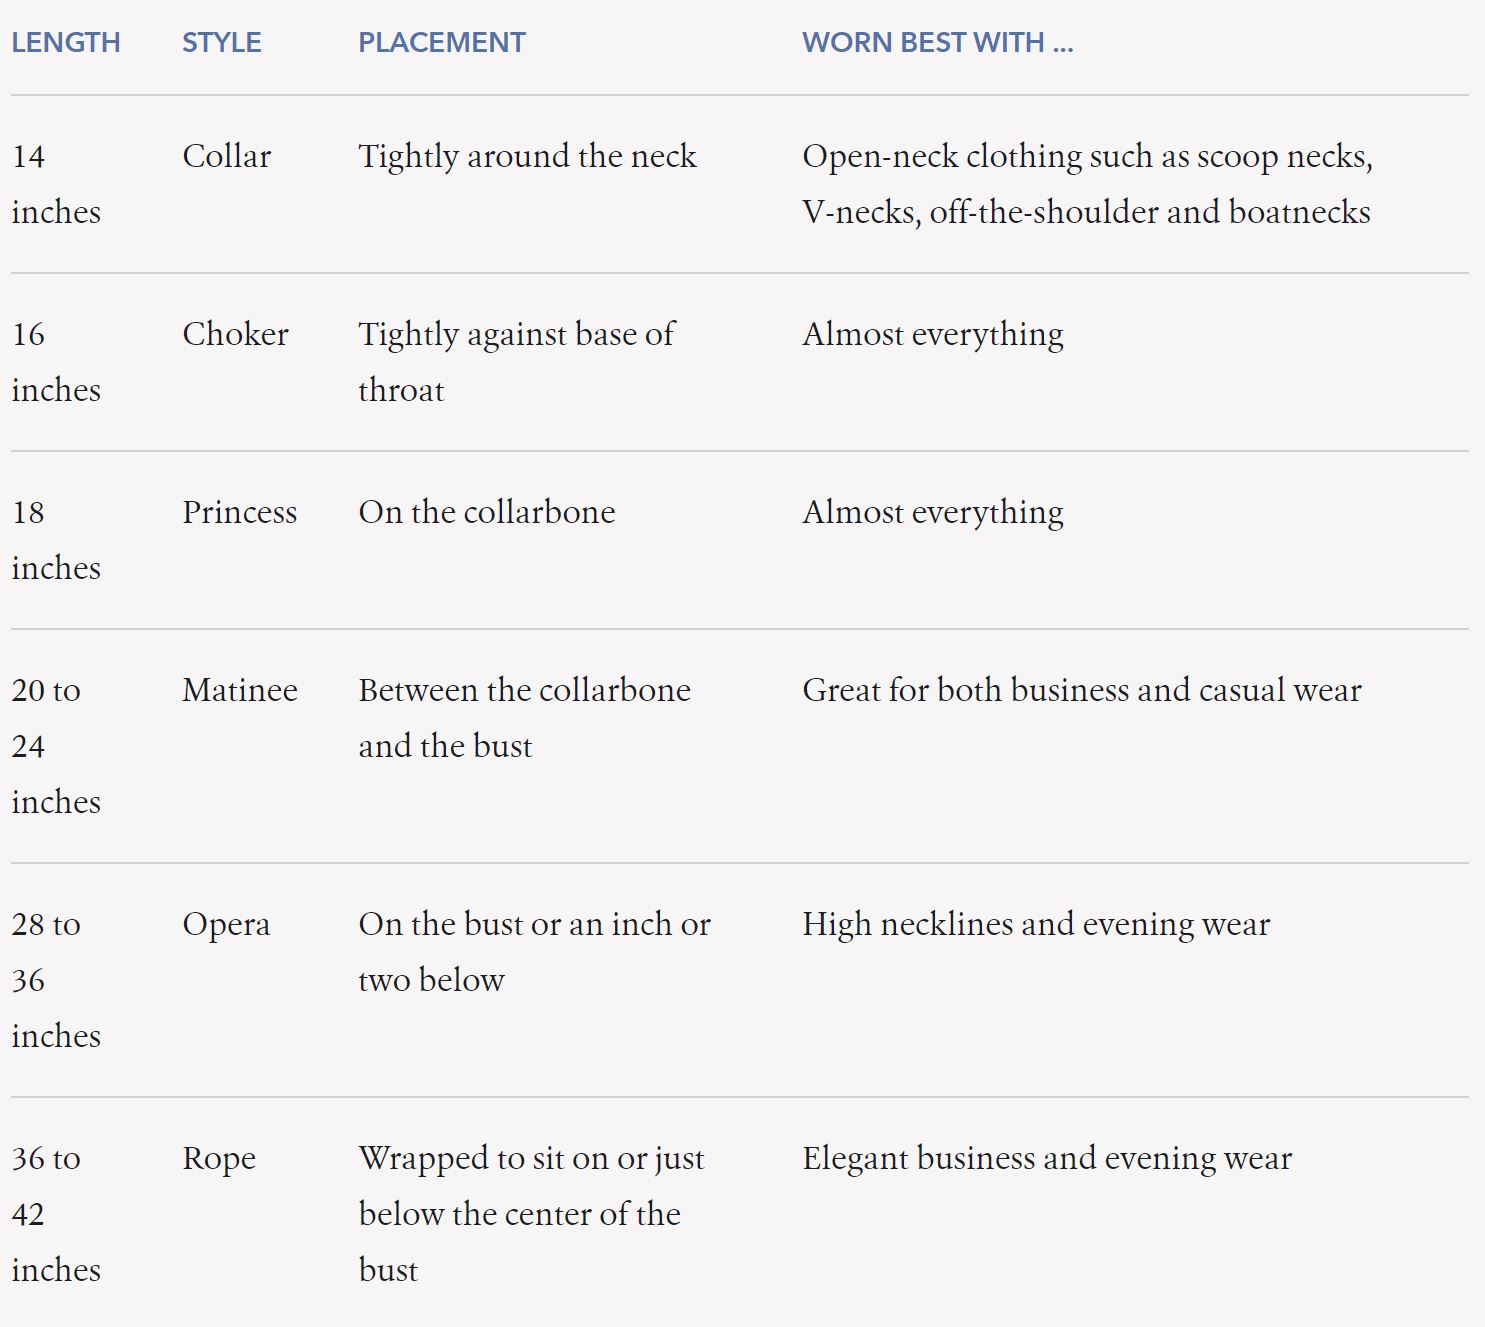The height and width of the screenshot is (1327, 1485).
Task: Click the 18 inches length cell
Action: pos(56,540)
